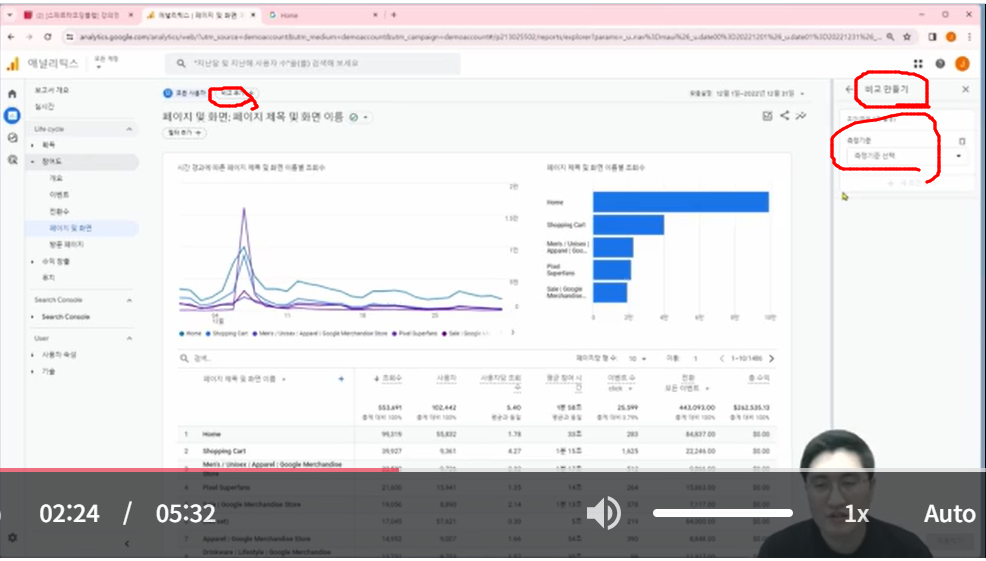986x561 pixels.
Task: Click the blue plus to add table dimension
Action: 341,379
